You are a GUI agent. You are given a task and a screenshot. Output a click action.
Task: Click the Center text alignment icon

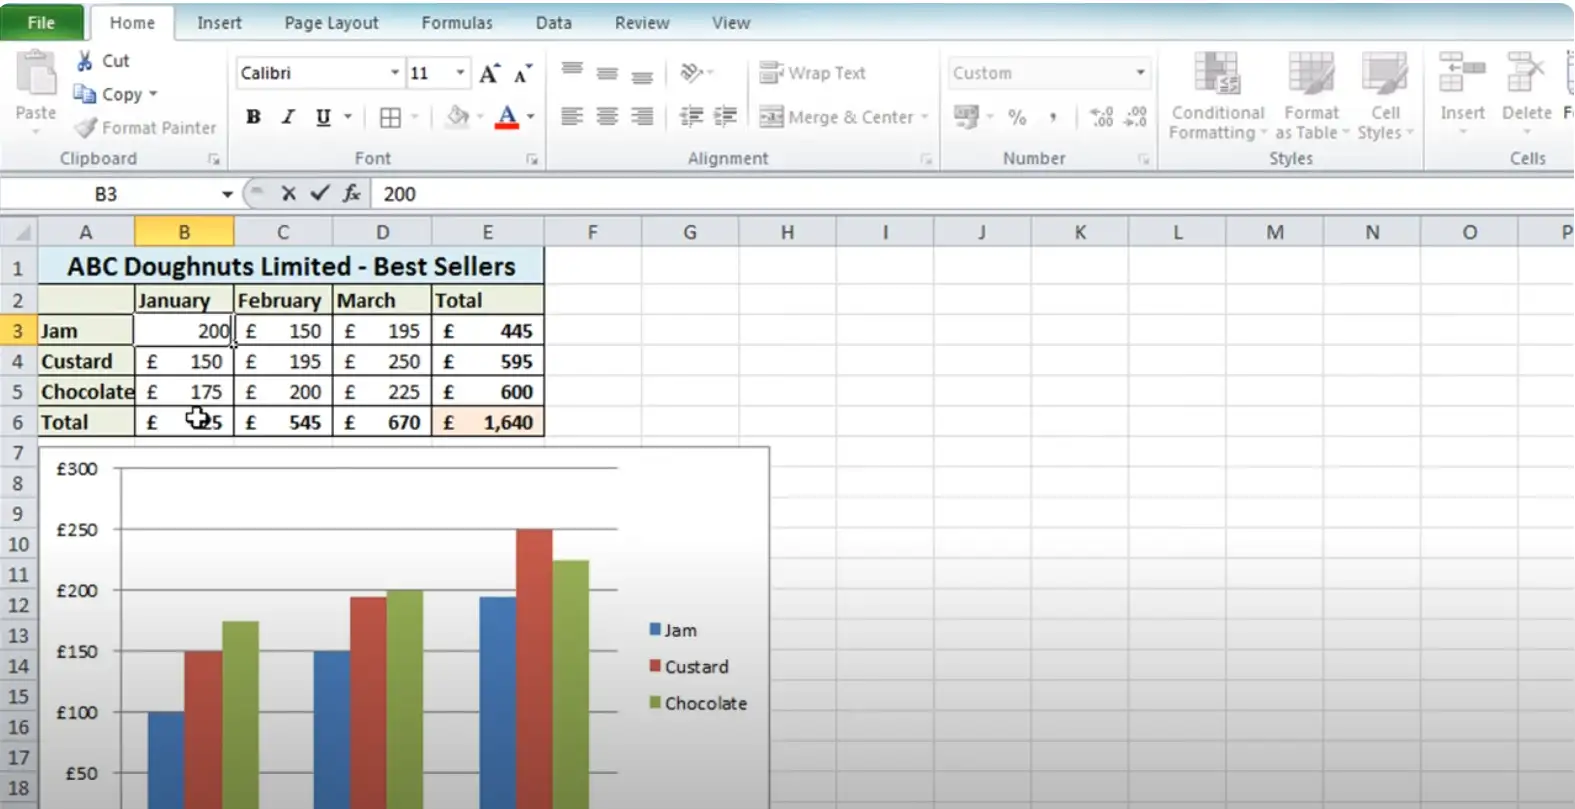coord(607,117)
